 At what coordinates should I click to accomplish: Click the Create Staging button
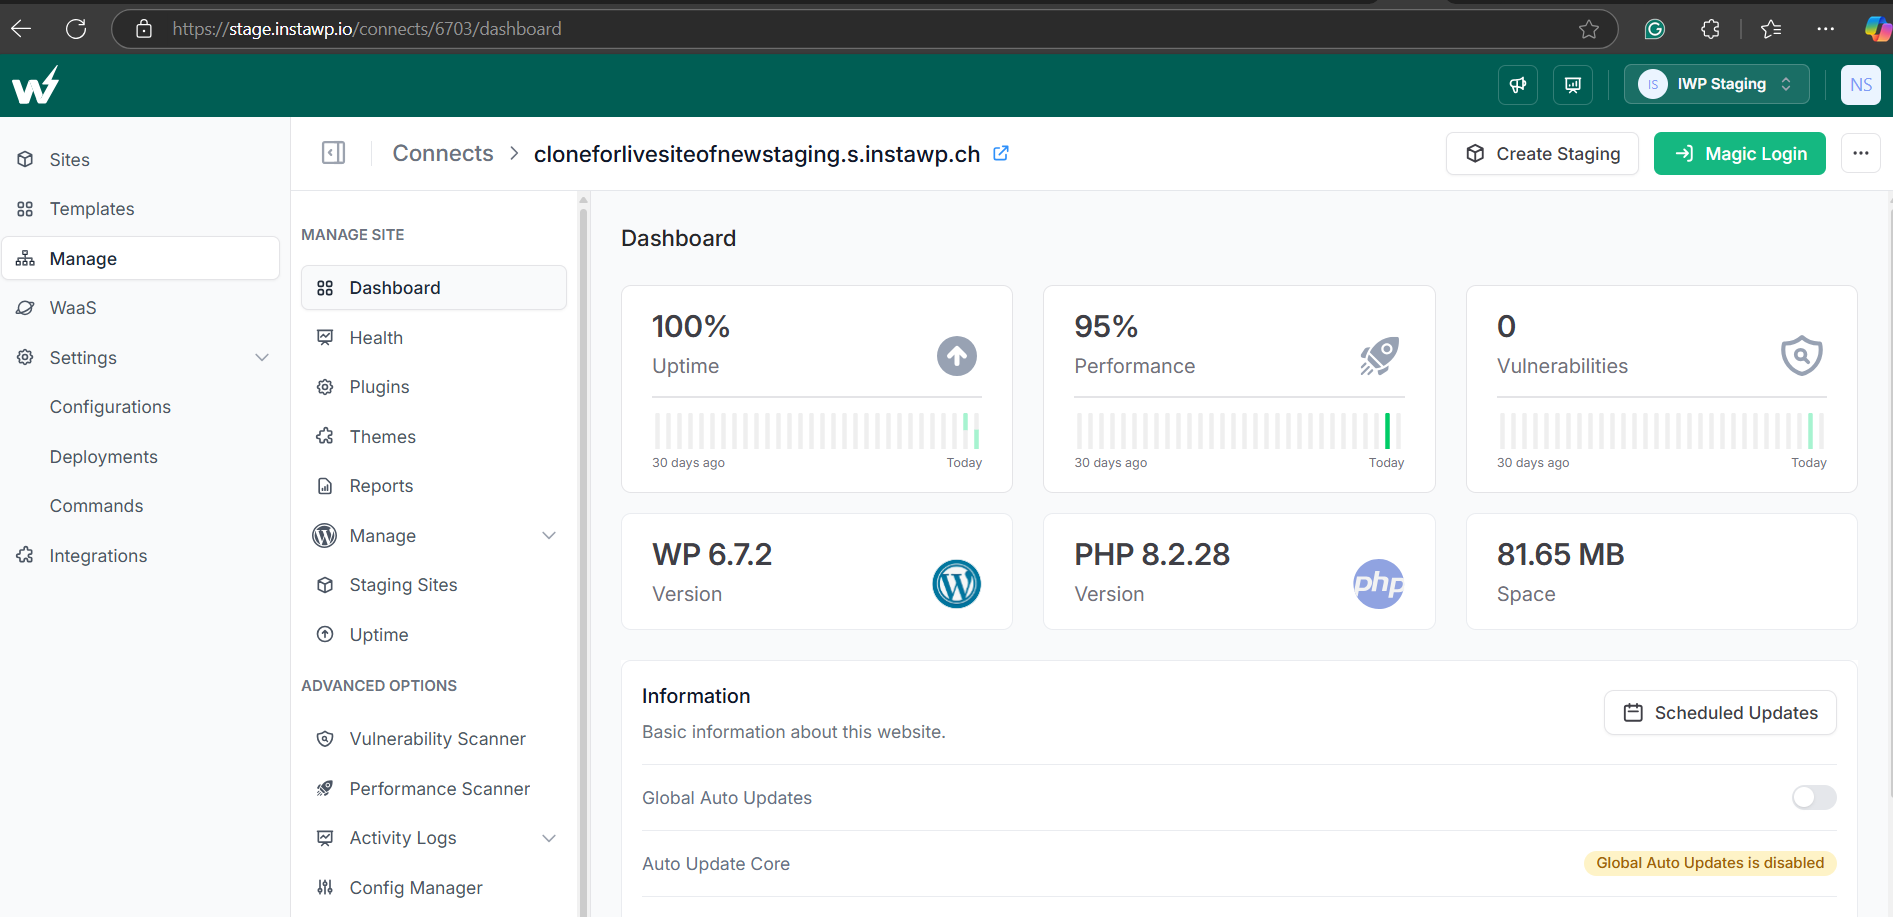pos(1542,154)
